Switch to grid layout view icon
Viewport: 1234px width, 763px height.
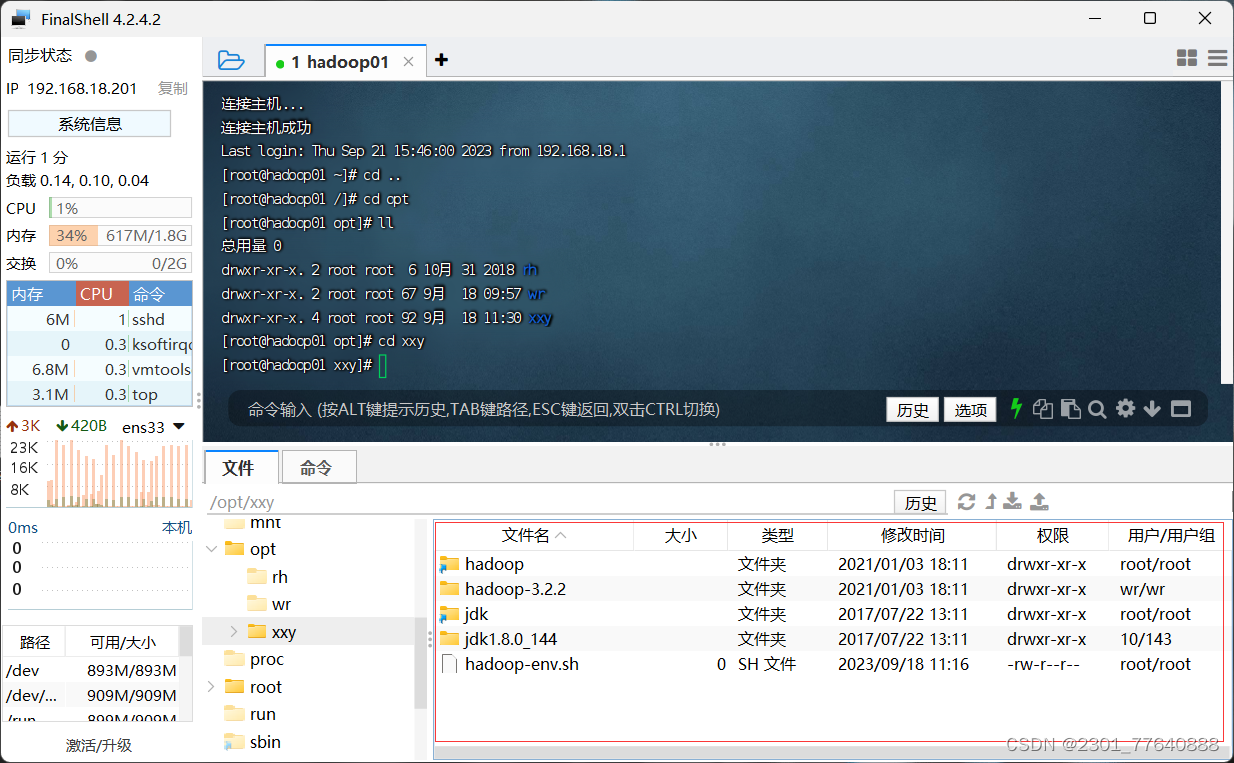pyautogui.click(x=1187, y=59)
